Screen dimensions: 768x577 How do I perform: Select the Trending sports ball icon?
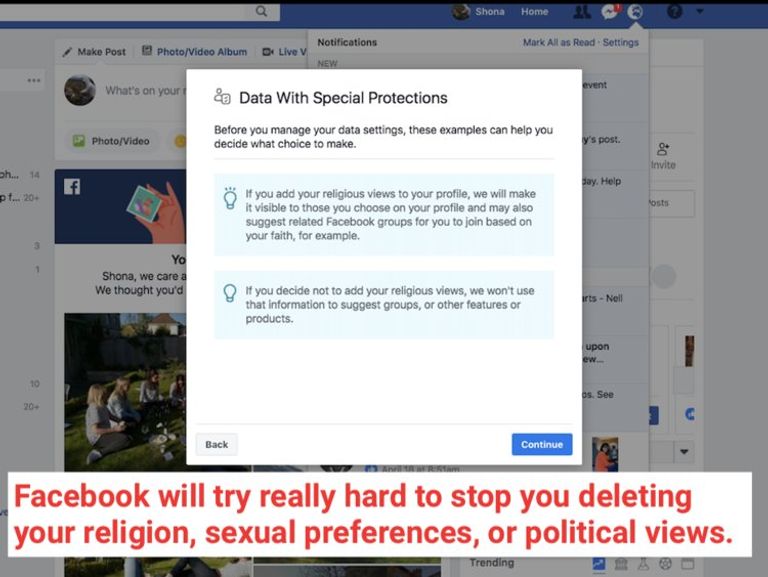click(x=664, y=564)
